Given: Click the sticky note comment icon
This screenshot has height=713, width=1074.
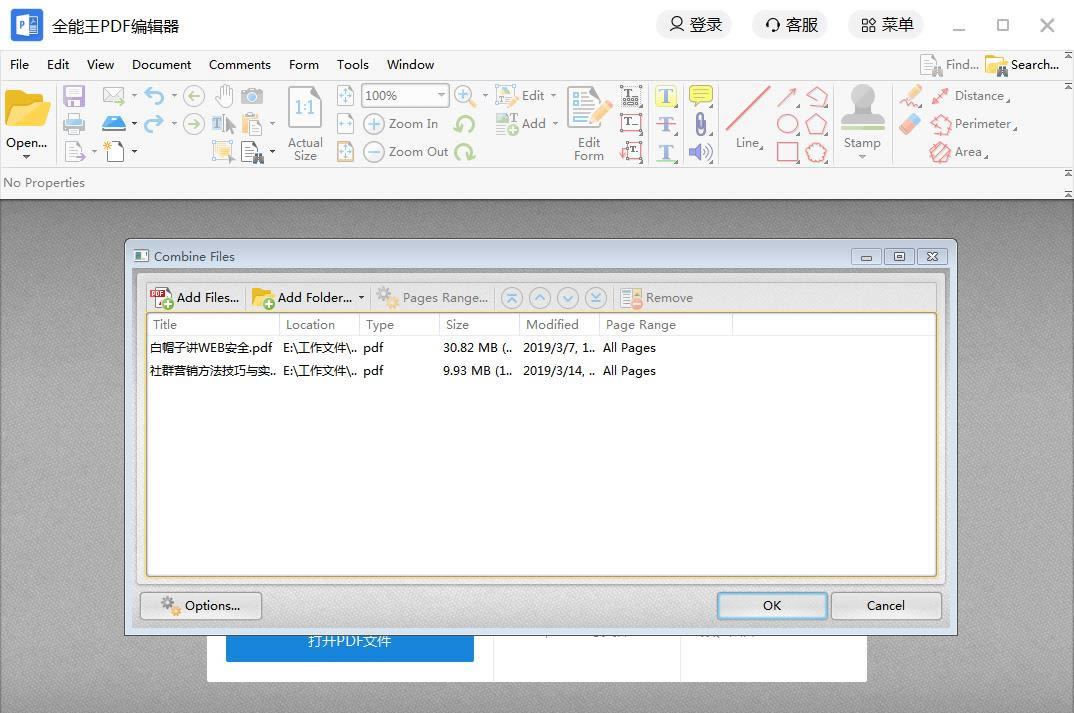Looking at the screenshot, I should 701,95.
